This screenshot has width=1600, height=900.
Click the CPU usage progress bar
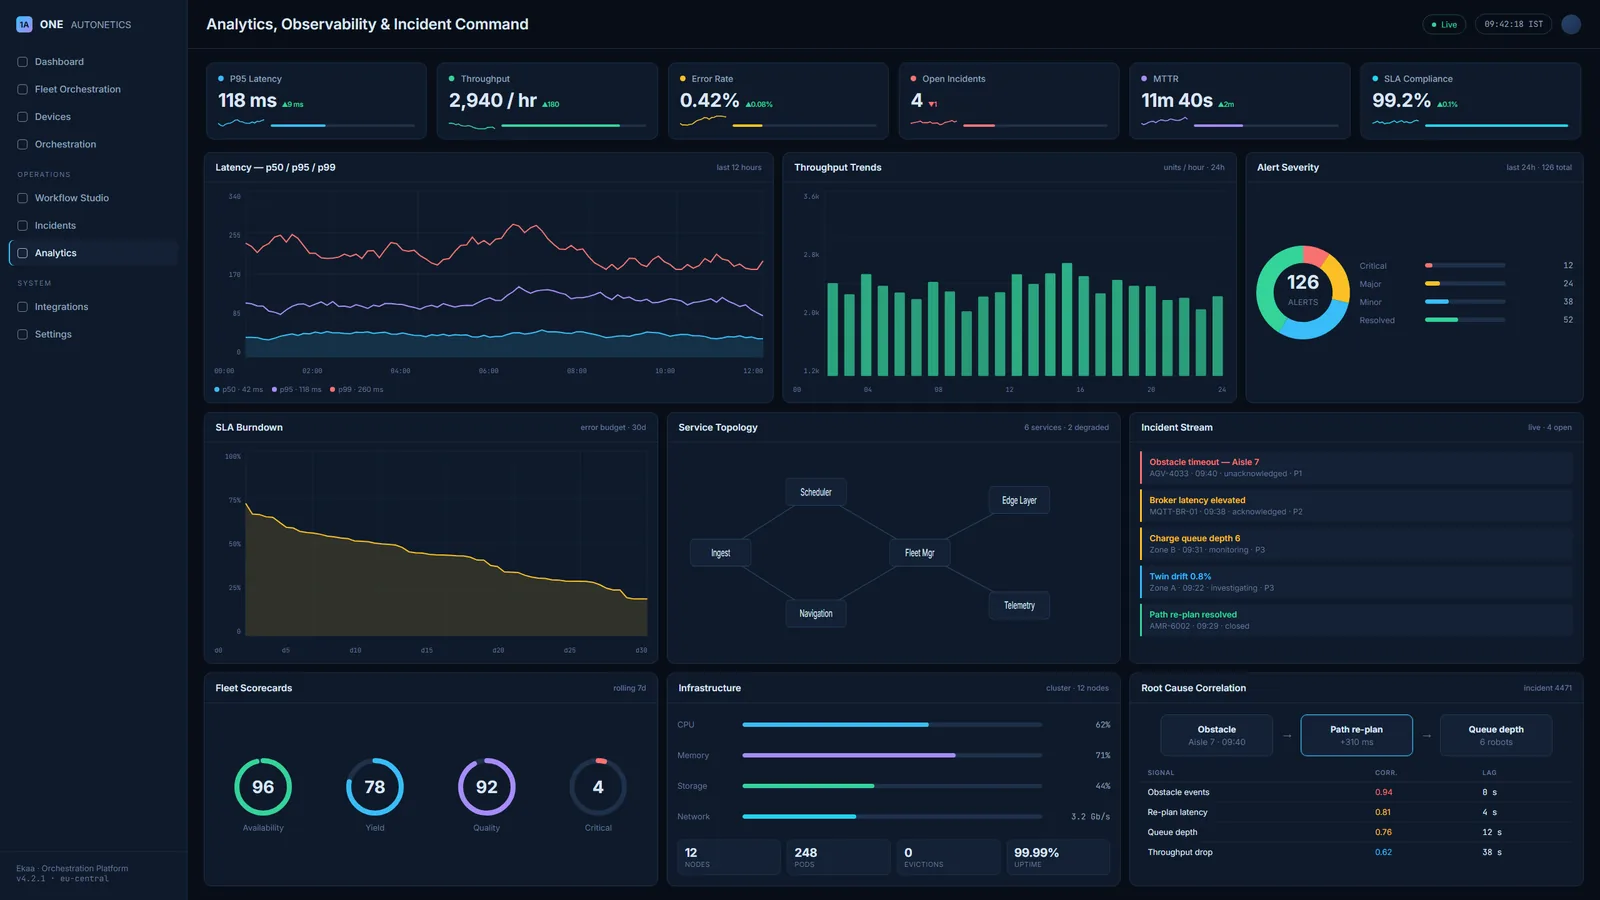(x=892, y=725)
